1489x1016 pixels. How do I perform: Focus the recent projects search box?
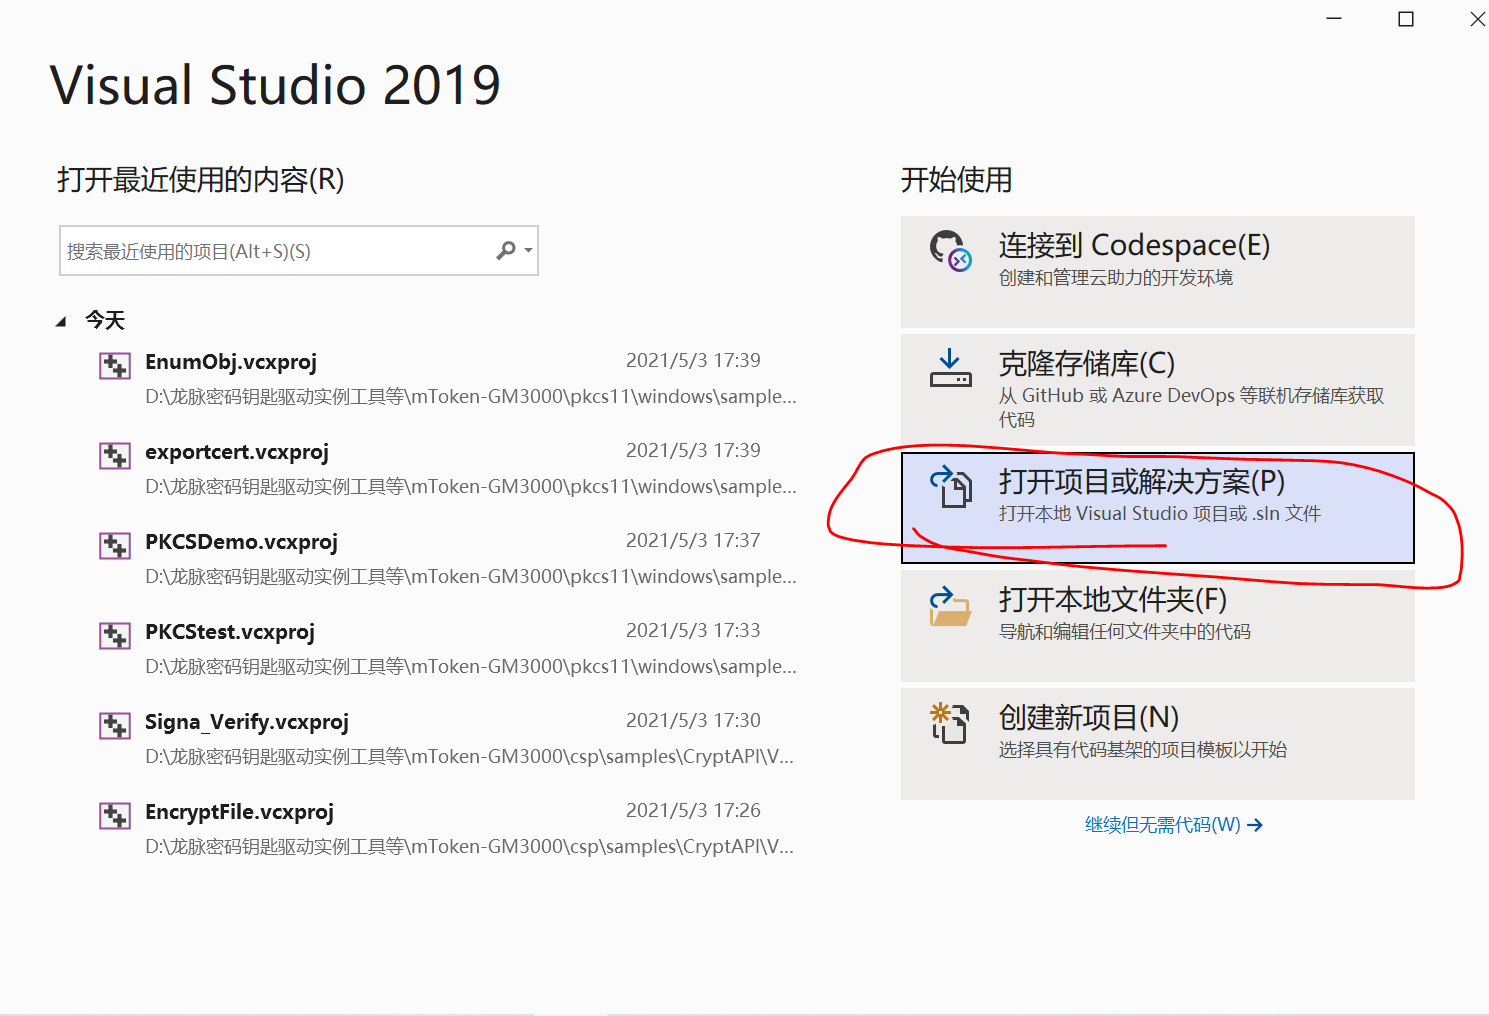click(x=299, y=250)
